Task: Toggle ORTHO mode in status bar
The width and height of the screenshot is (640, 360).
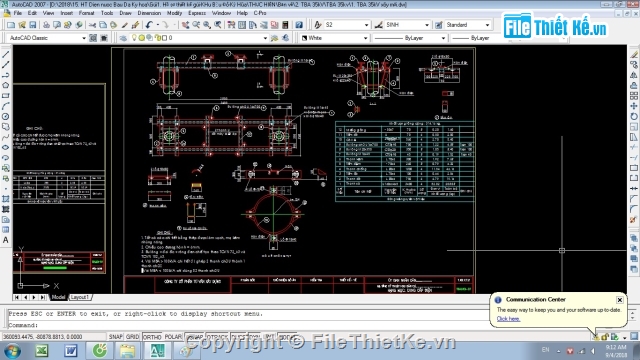Action: click(152, 337)
